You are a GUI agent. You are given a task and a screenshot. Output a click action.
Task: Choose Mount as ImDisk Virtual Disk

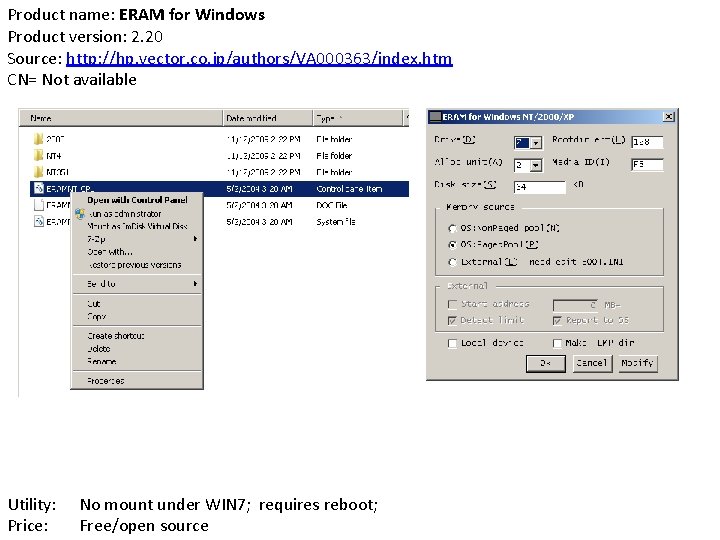[x=137, y=226]
